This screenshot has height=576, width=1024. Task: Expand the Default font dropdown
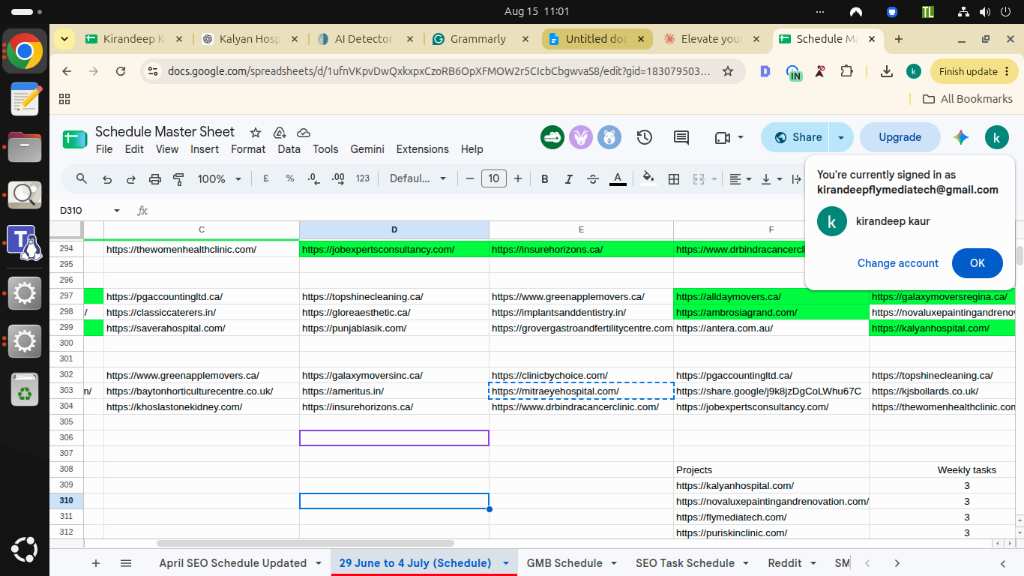[x=418, y=178]
